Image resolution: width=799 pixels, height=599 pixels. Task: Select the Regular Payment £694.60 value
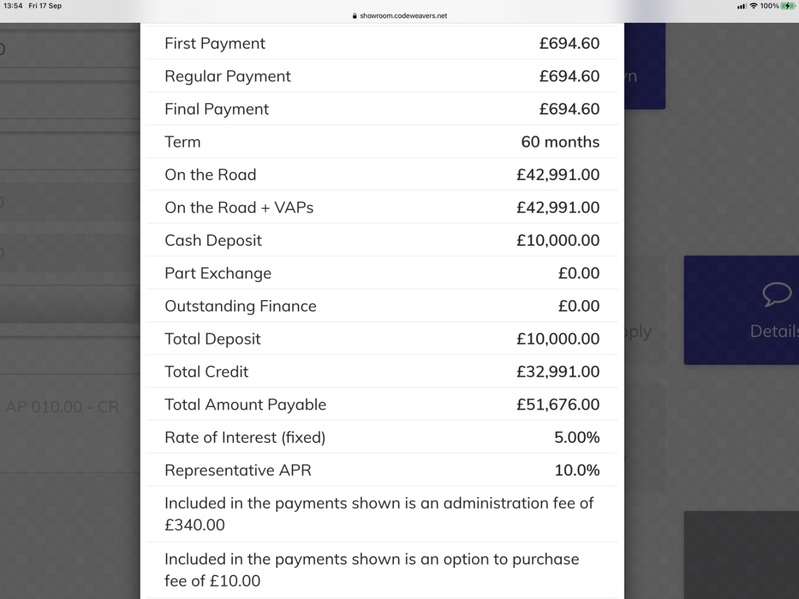(569, 76)
